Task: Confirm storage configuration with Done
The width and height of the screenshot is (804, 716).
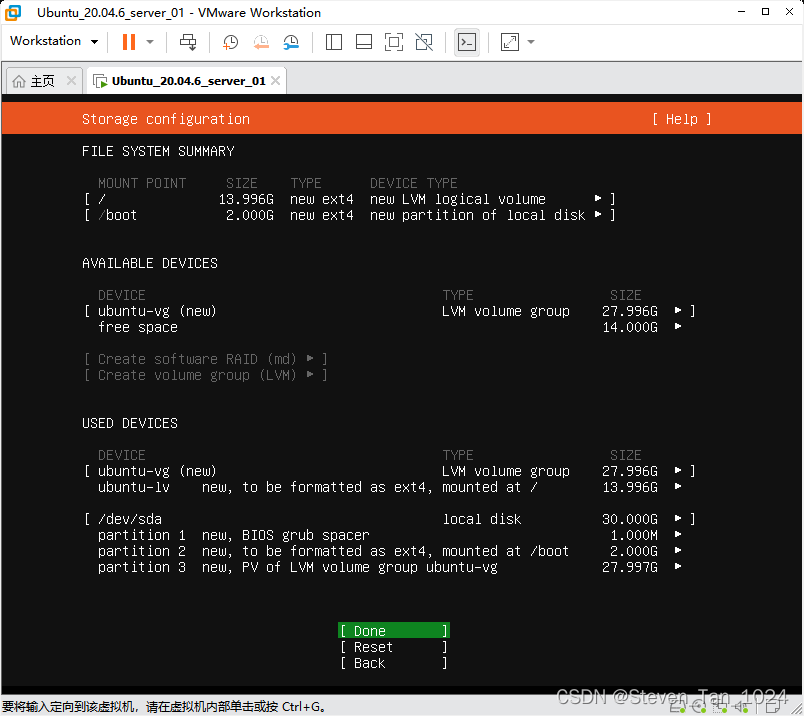Action: coord(394,630)
